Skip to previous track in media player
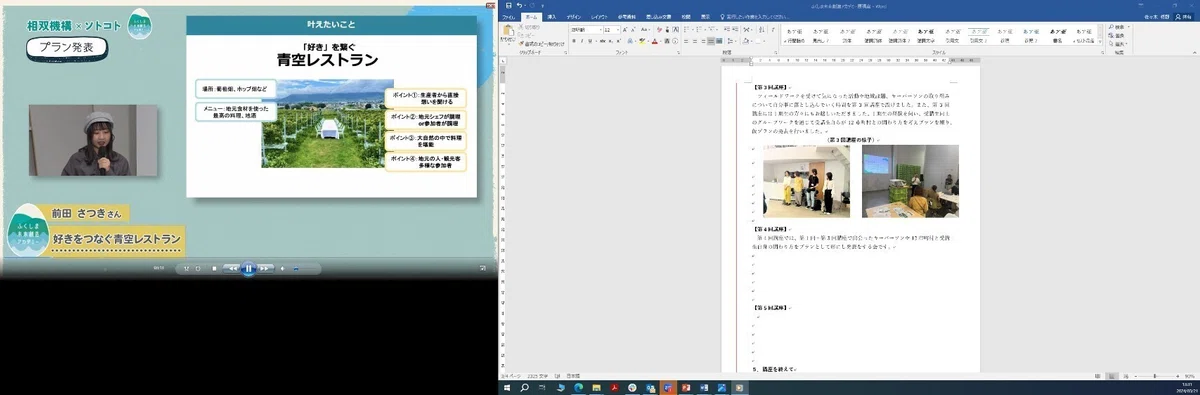The width and height of the screenshot is (1200, 395). pos(232,268)
